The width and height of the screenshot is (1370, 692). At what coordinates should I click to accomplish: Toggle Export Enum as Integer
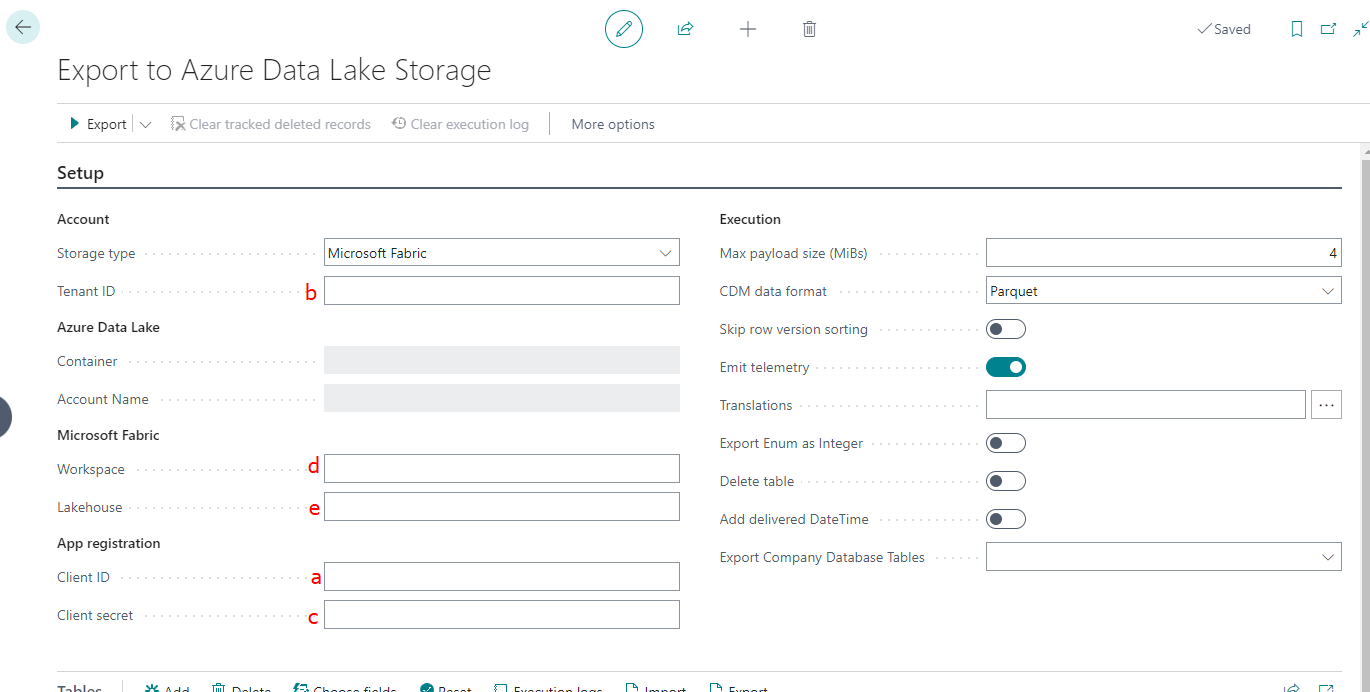pyautogui.click(x=1006, y=443)
